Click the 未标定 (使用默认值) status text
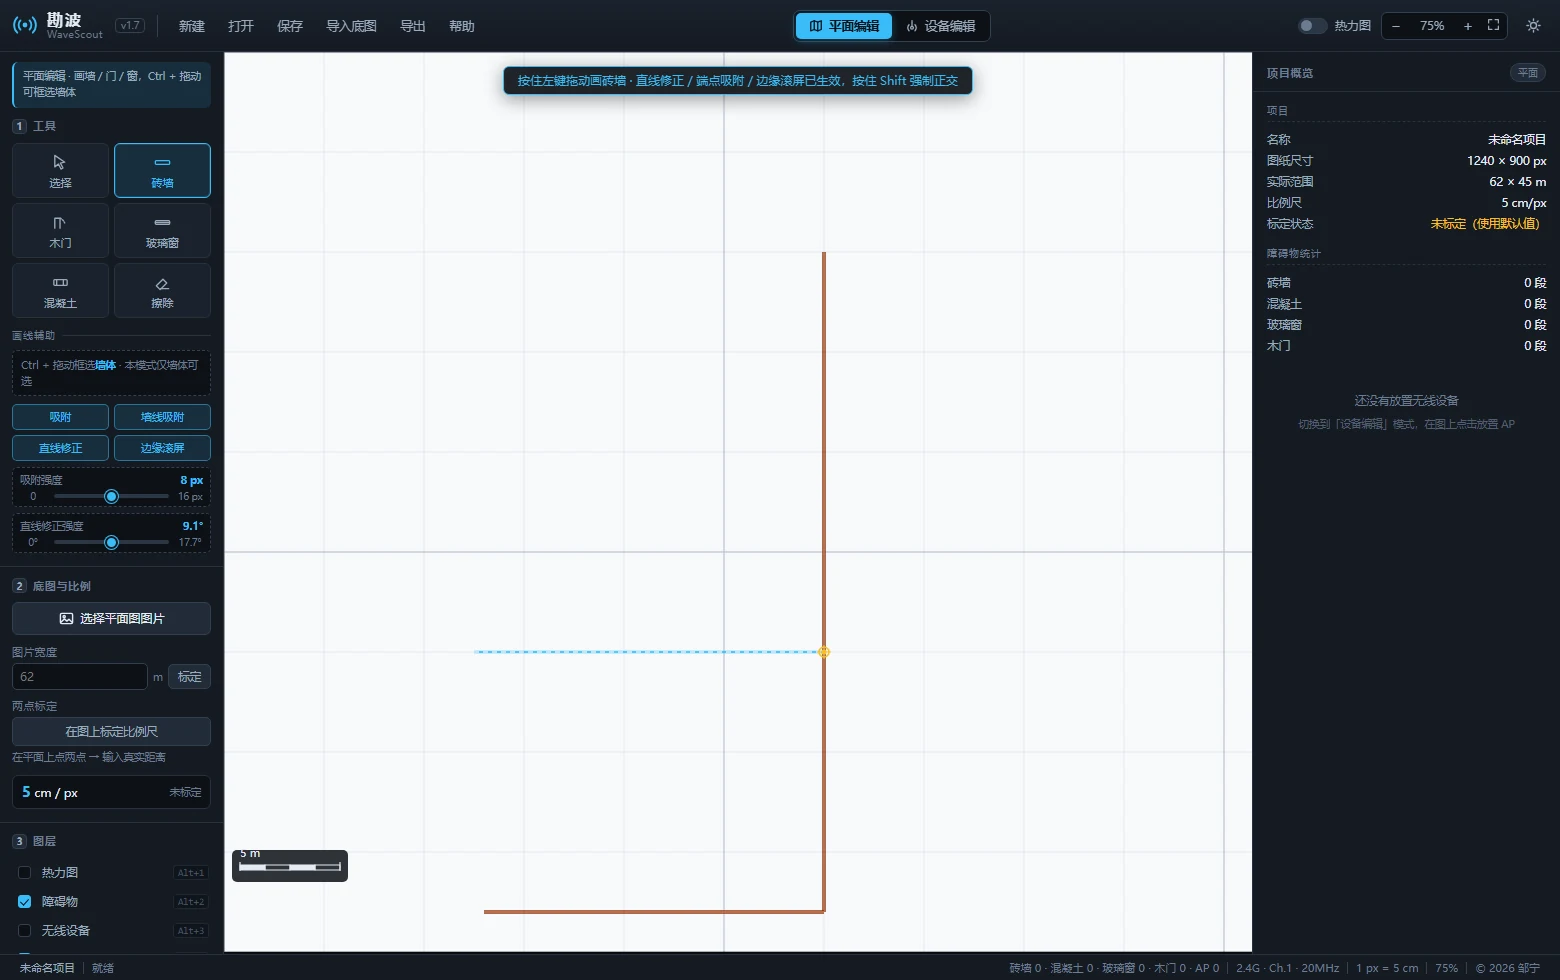 [x=1485, y=224]
